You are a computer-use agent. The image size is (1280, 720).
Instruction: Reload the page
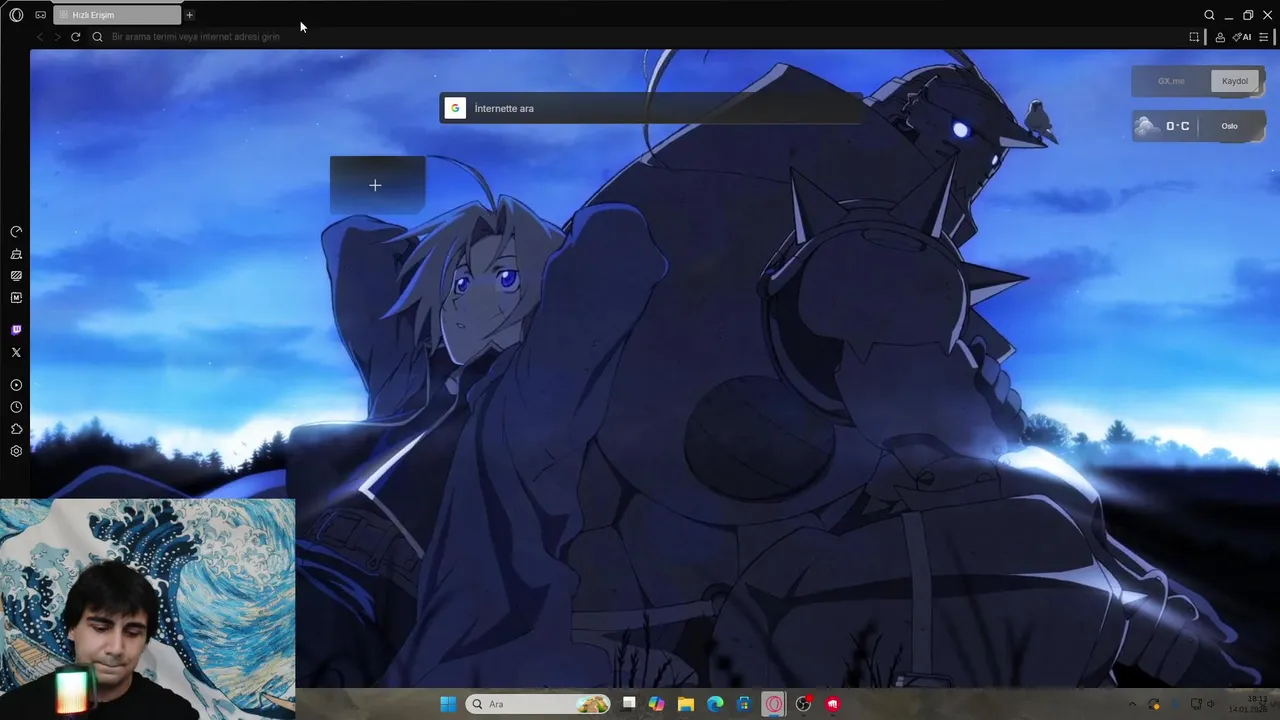coord(75,37)
